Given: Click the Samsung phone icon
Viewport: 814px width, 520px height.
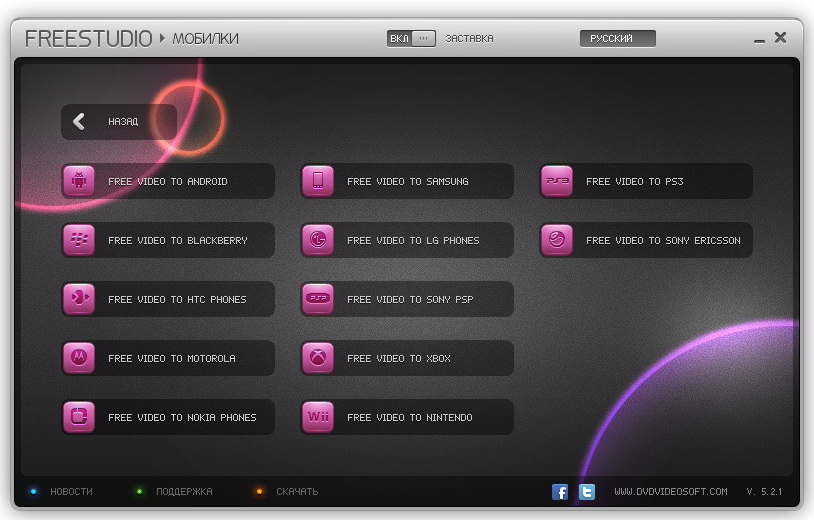Looking at the screenshot, I should pyautogui.click(x=318, y=181).
